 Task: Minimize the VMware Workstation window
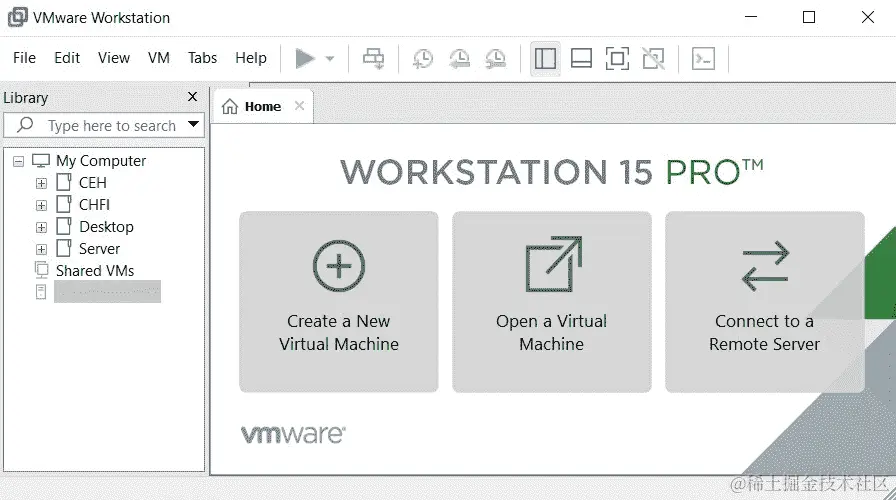click(x=751, y=17)
